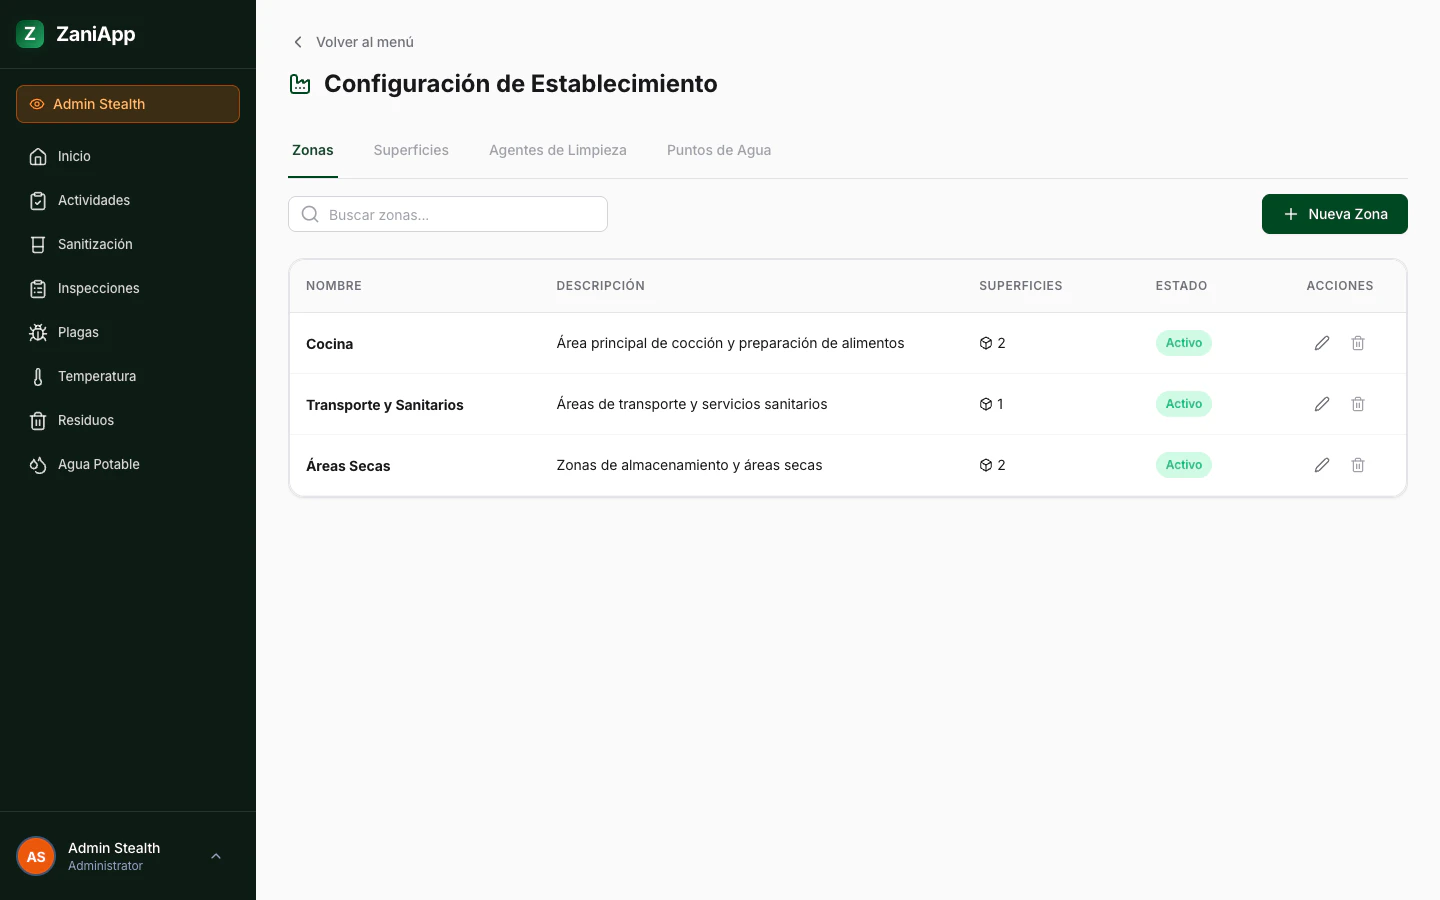Click the factory icon beside the page title
The width and height of the screenshot is (1440, 900).
(300, 83)
